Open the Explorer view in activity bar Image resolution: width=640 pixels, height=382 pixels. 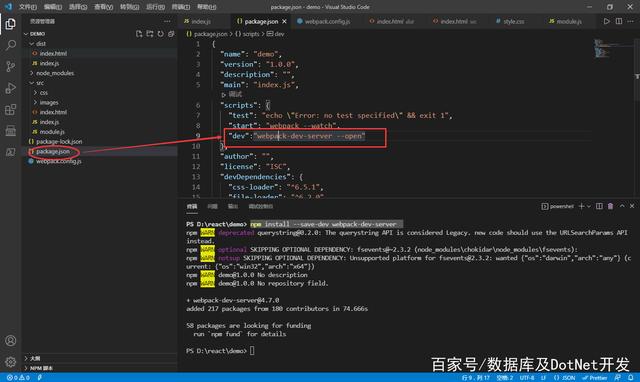click(11, 24)
